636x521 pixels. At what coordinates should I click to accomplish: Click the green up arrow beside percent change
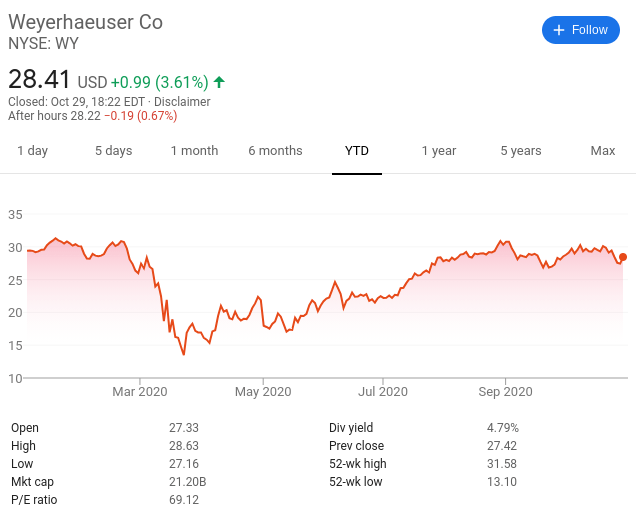pos(219,82)
